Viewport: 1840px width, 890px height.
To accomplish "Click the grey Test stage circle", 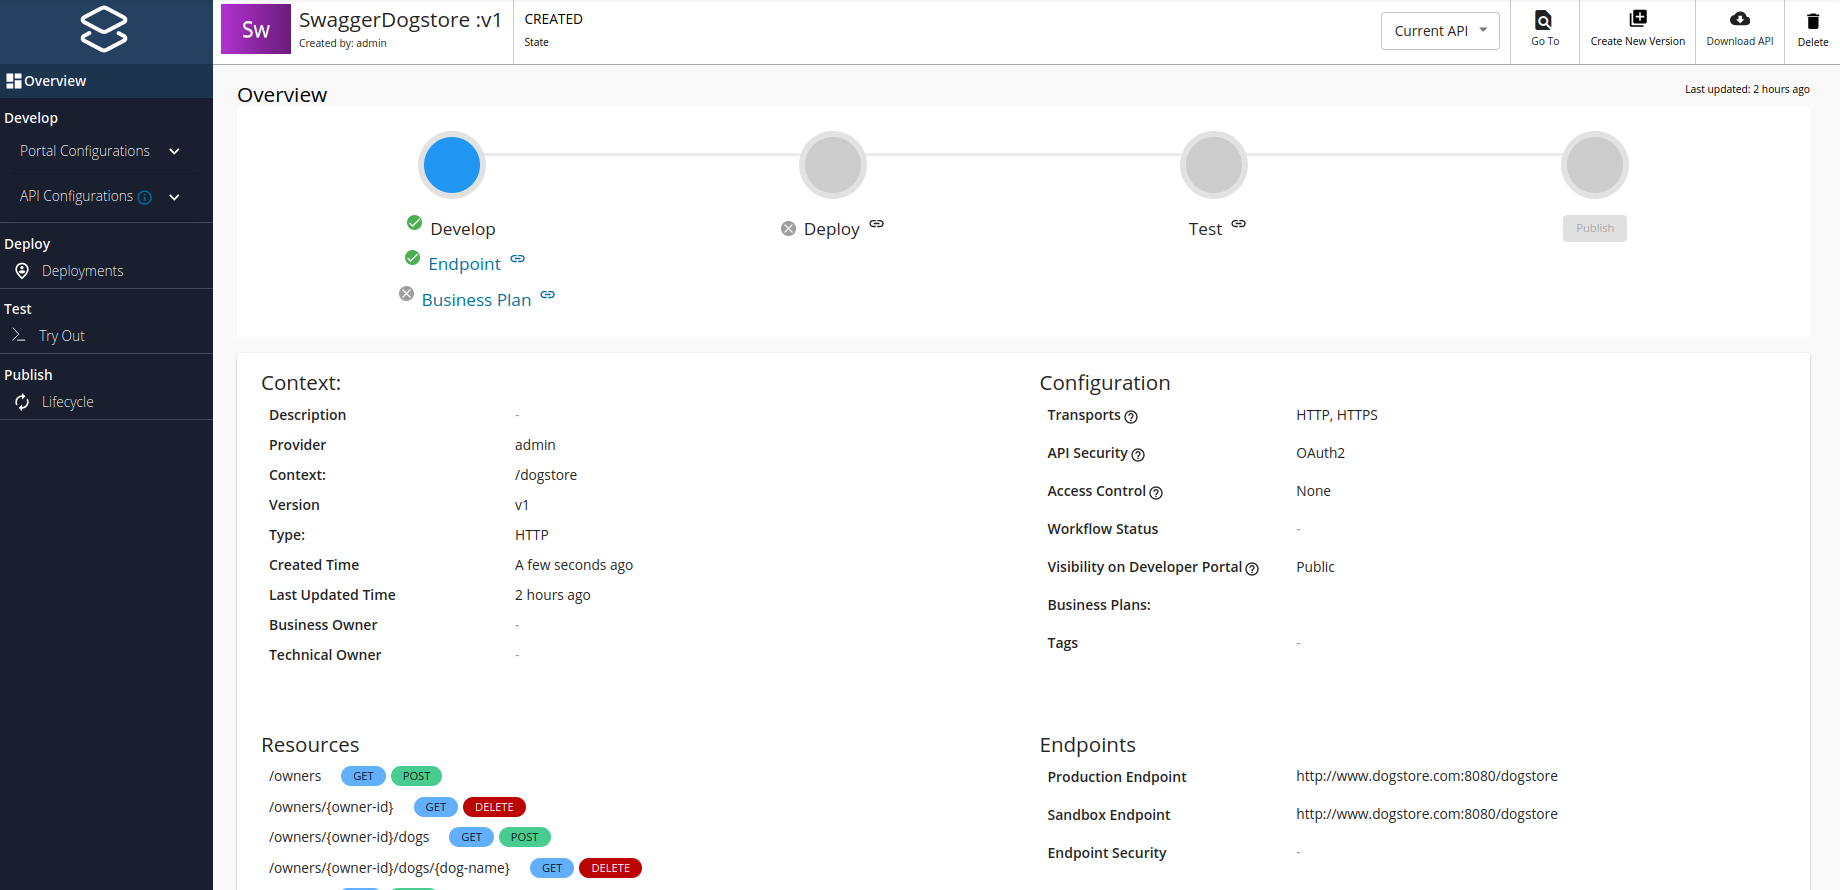I will pyautogui.click(x=1214, y=165).
